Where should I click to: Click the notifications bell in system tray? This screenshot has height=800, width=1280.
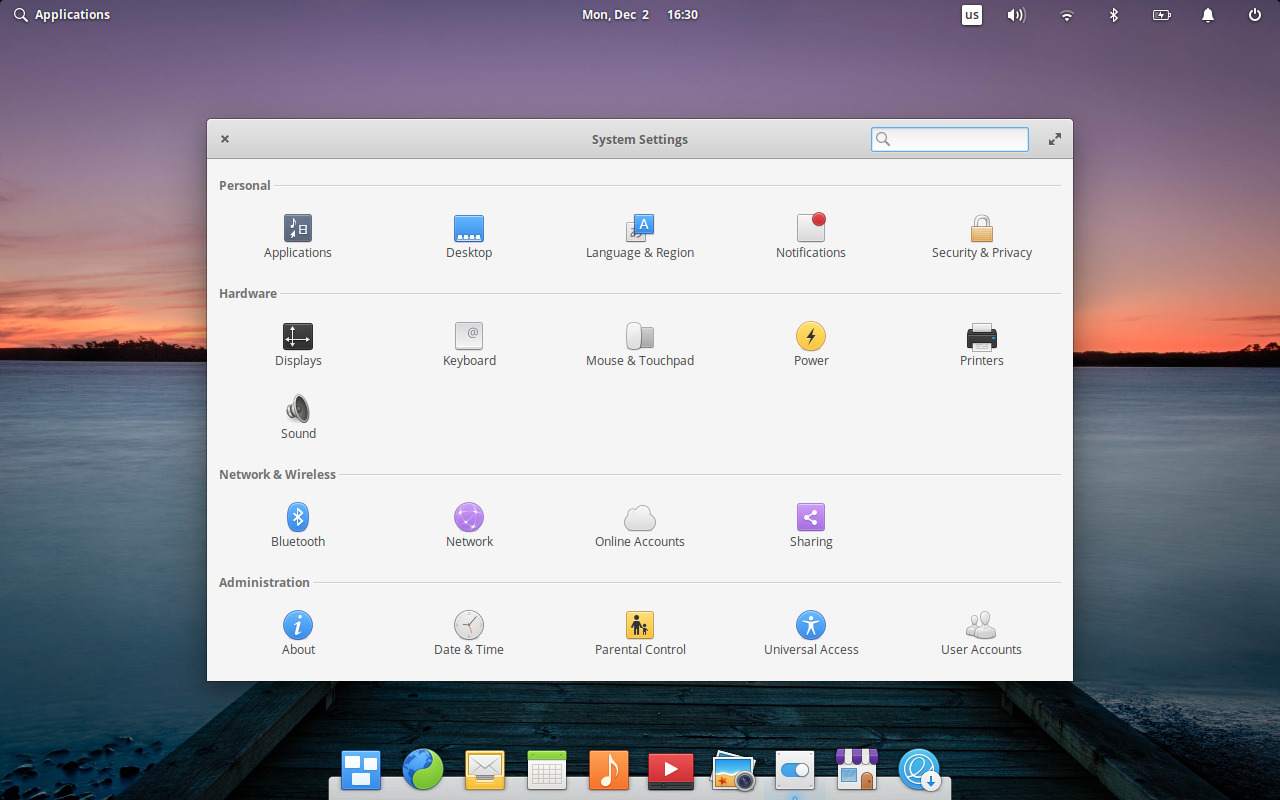point(1207,14)
